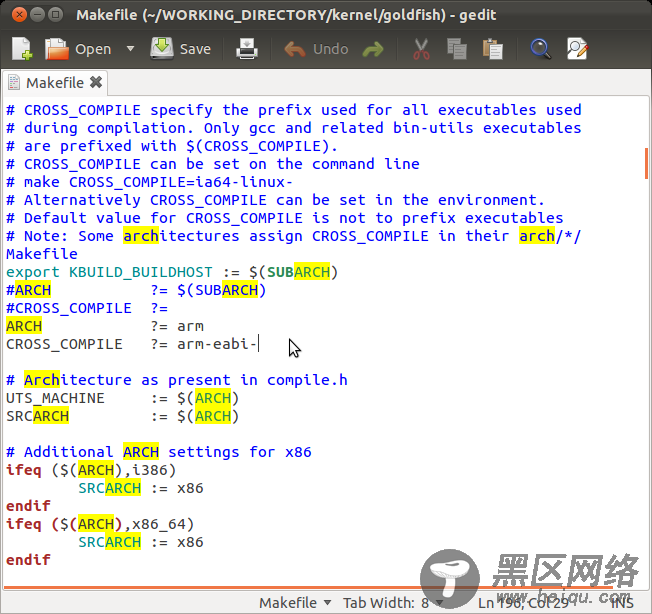Screen dimensions: 652x614
Task: Click 'export KBUILD_BUILDHOST' line
Action: (172, 272)
